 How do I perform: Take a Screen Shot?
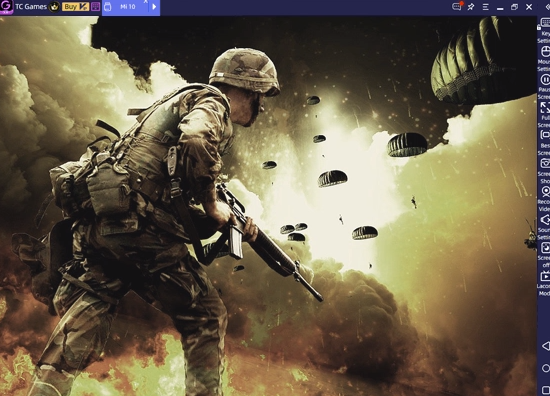tap(545, 170)
